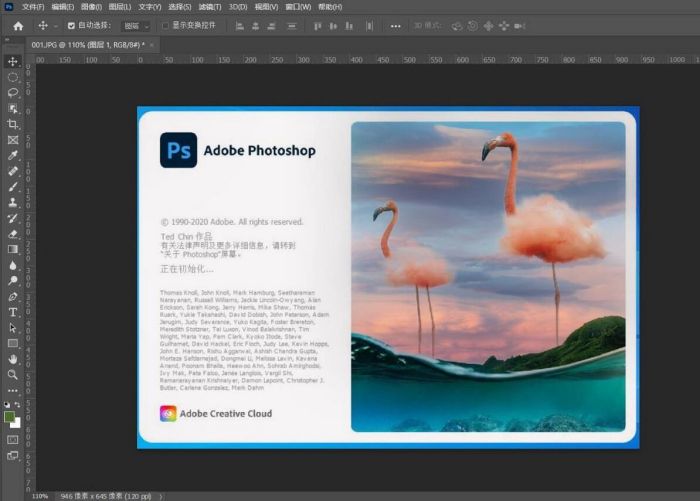
Task: Click the 110% zoom level field
Action: (40, 495)
